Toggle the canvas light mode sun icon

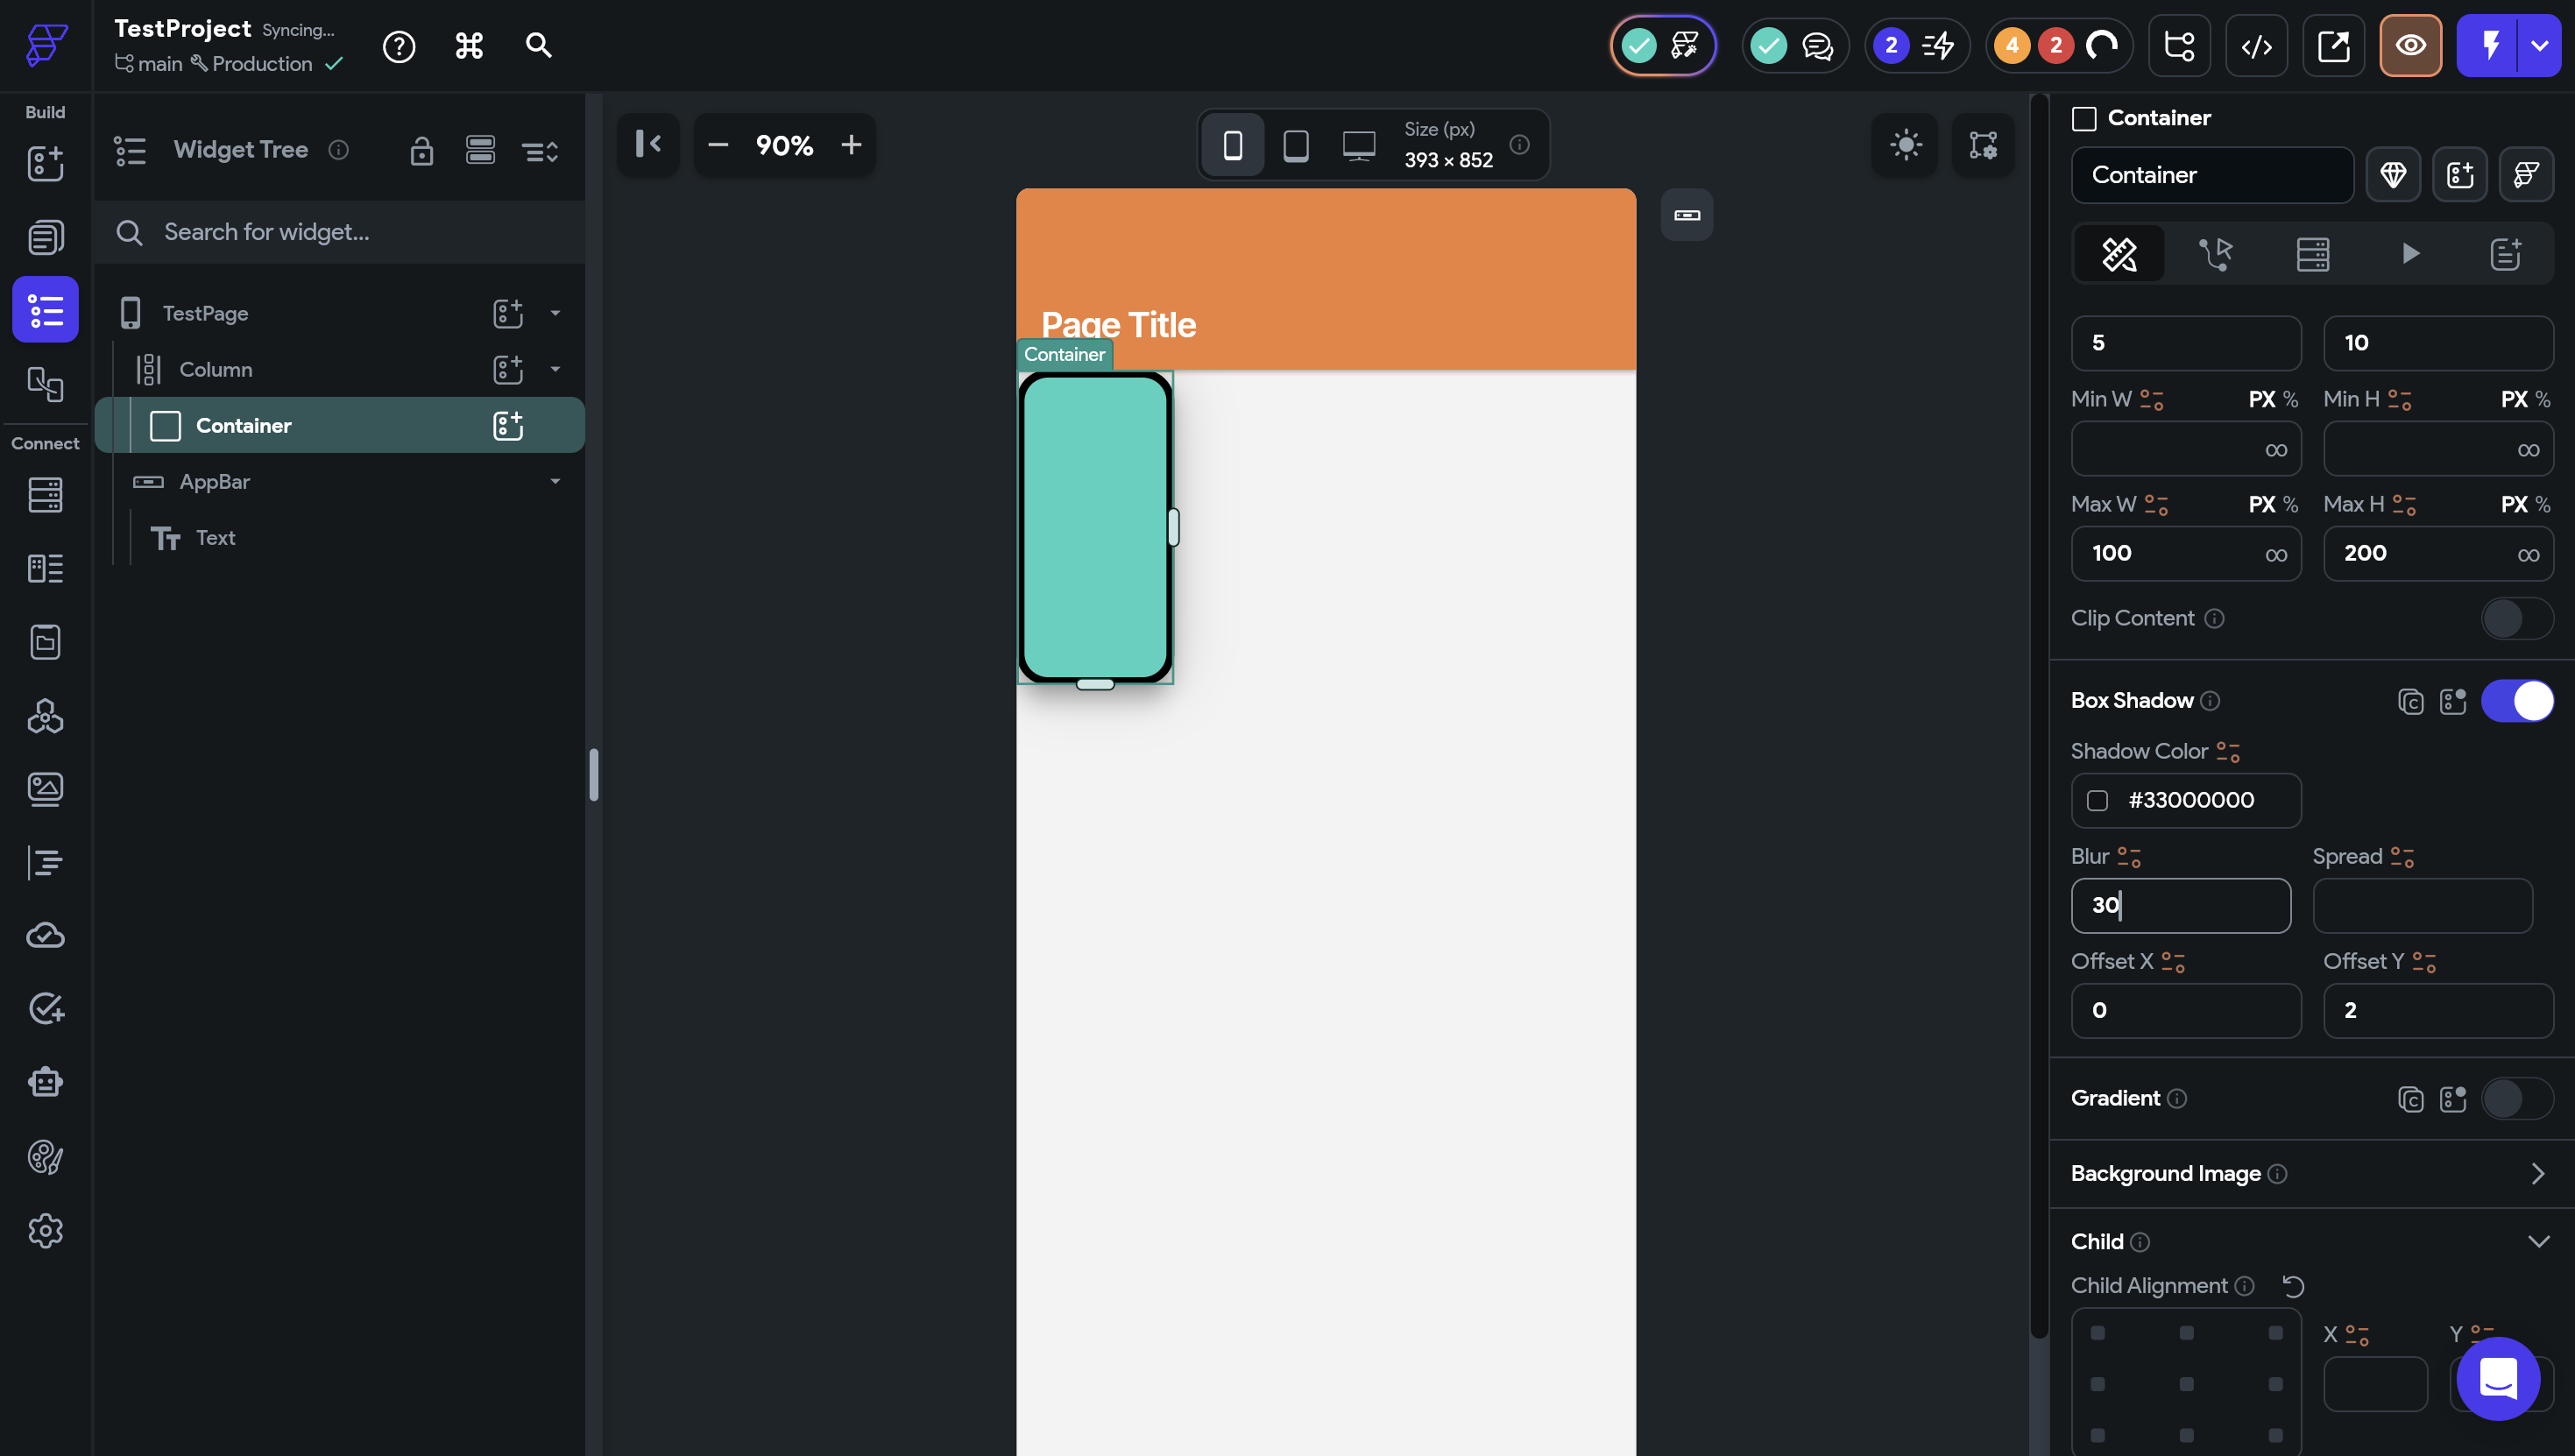[x=1905, y=145]
